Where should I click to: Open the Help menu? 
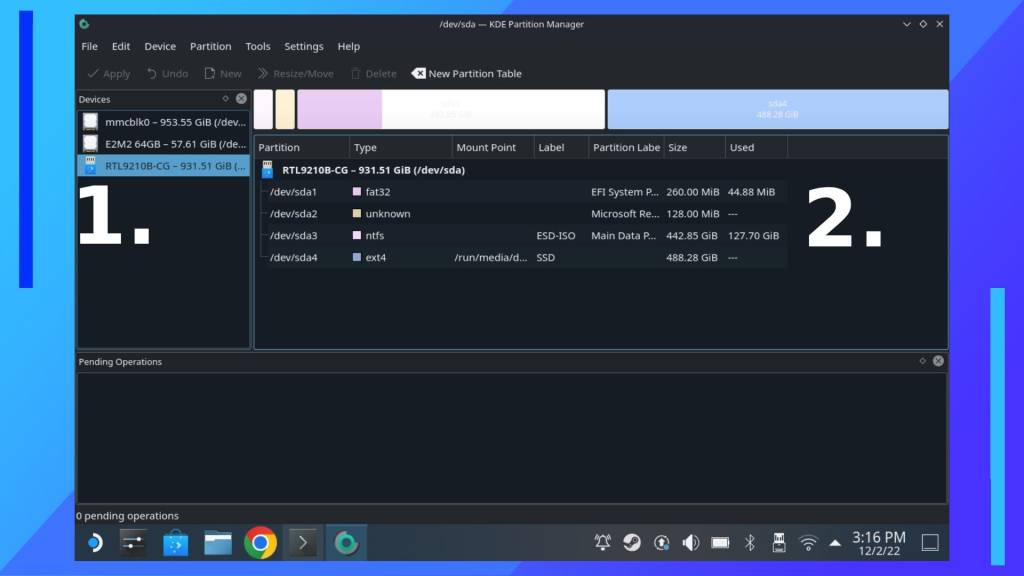[x=349, y=46]
